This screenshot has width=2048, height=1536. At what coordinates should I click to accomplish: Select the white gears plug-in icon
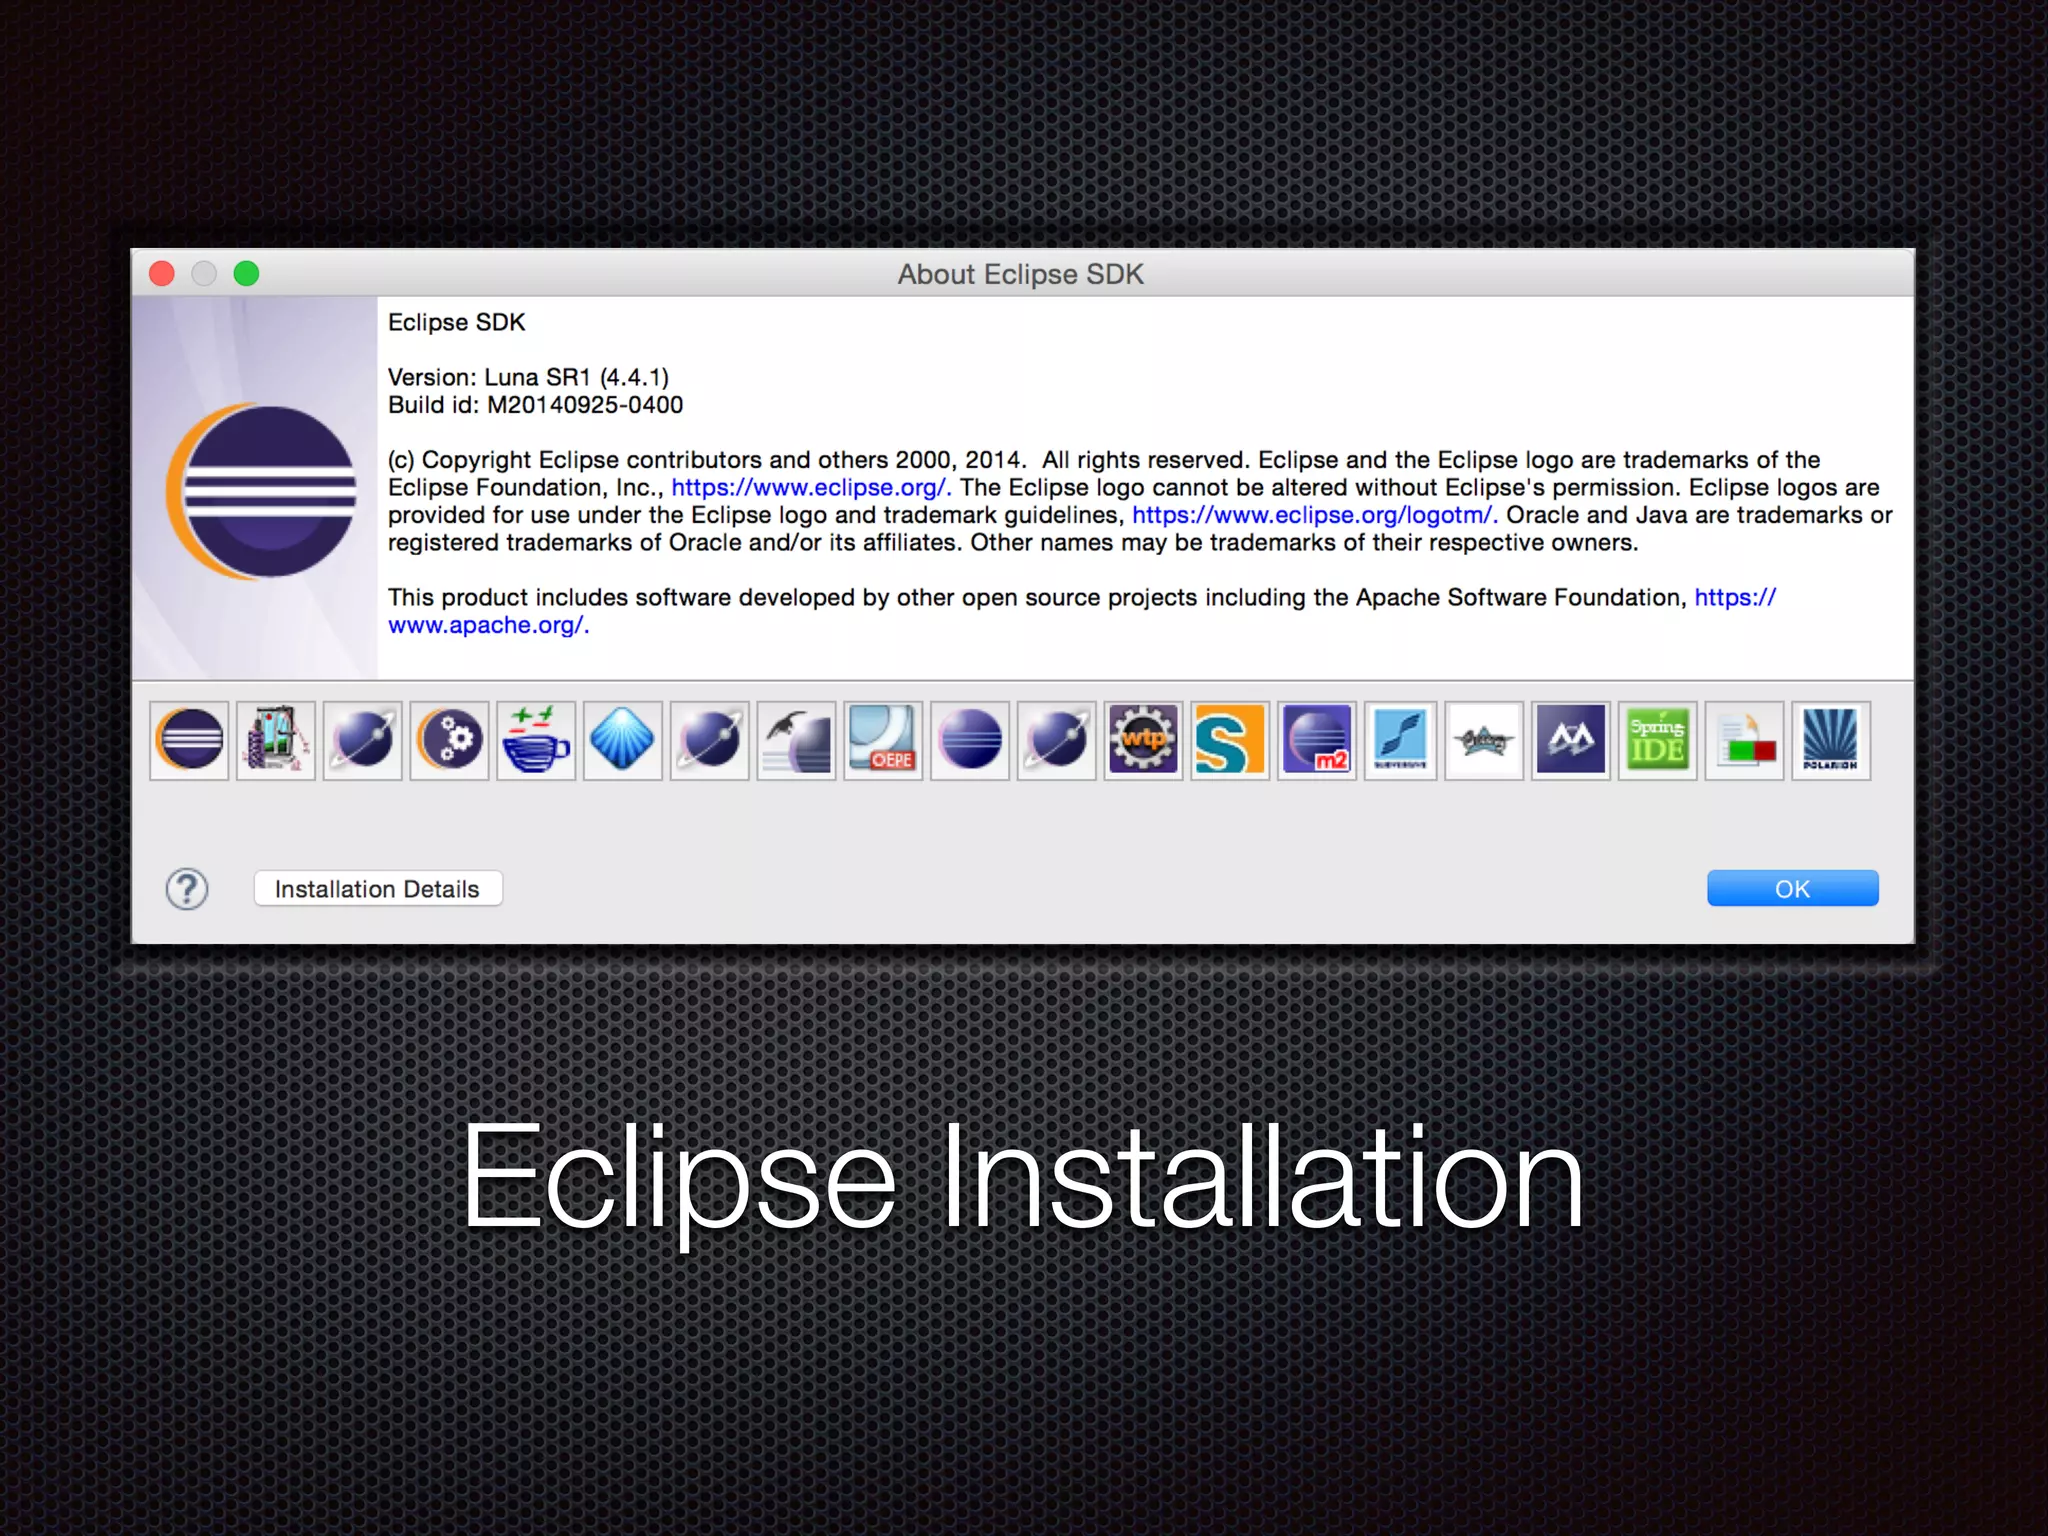(449, 741)
